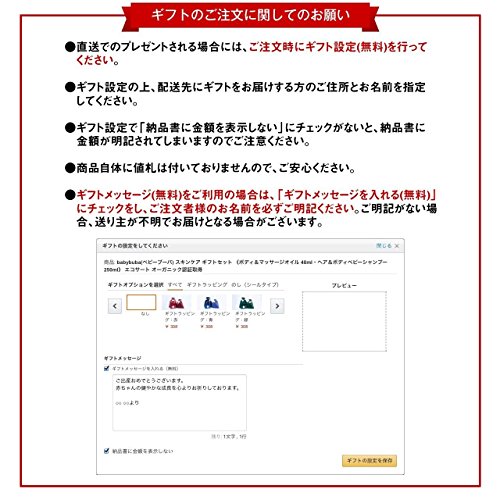
Task: Switch to the すべて tab
Action: click(x=175, y=285)
